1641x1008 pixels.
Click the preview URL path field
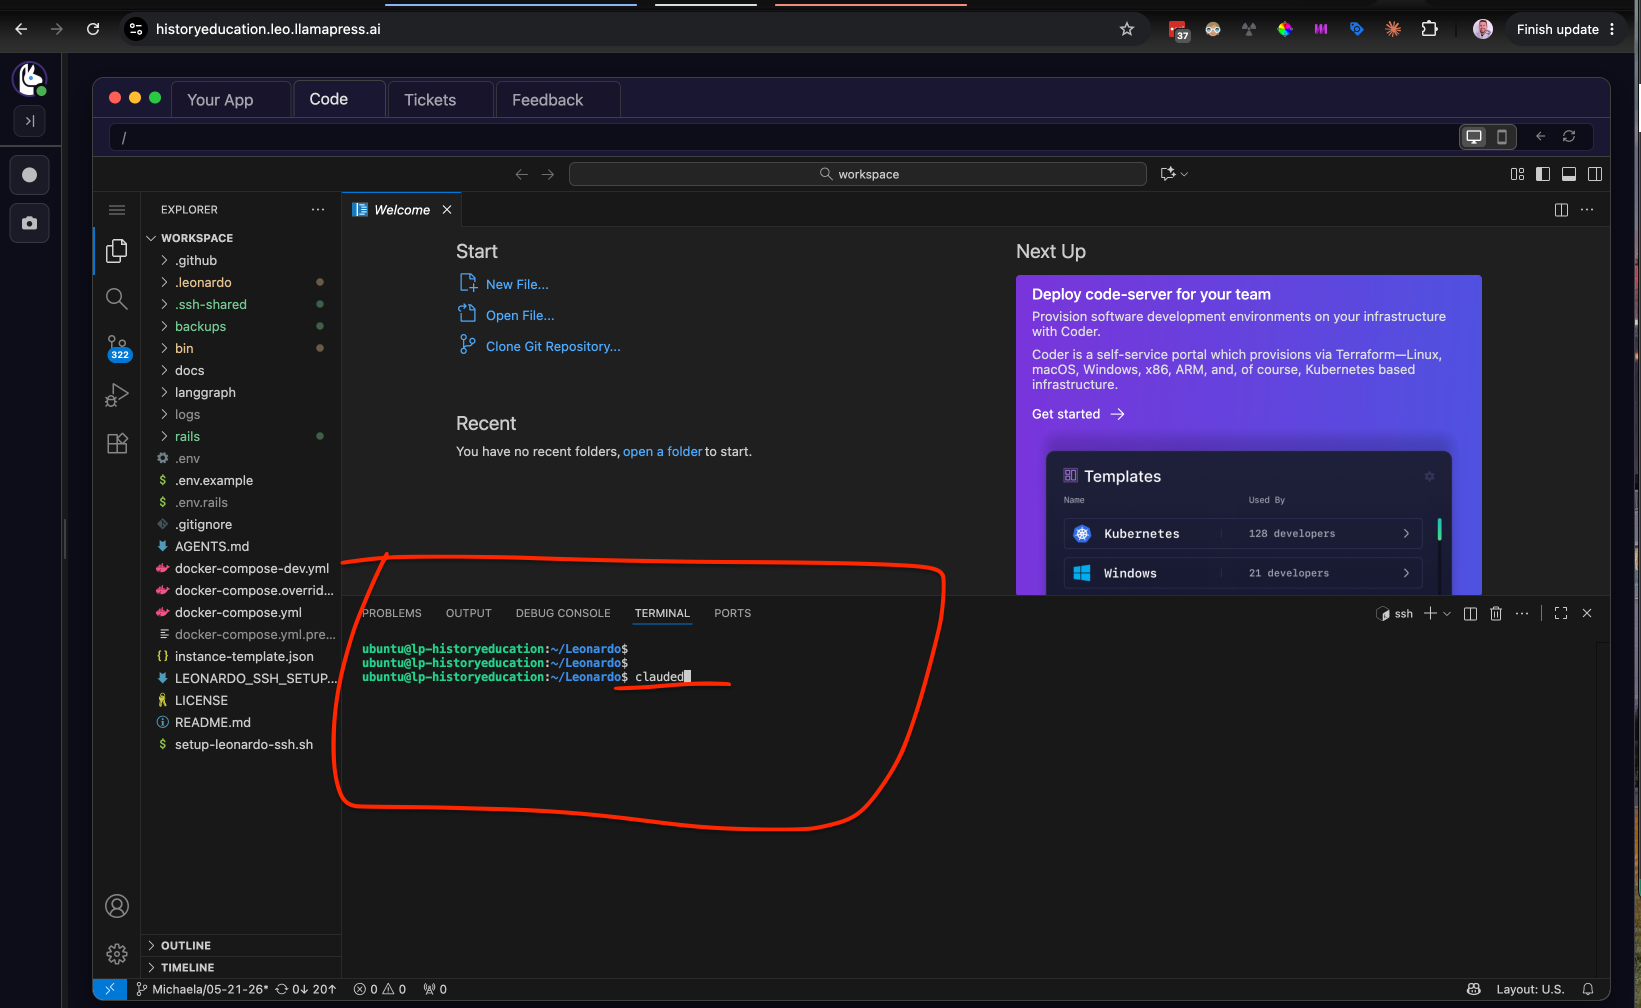[780, 137]
